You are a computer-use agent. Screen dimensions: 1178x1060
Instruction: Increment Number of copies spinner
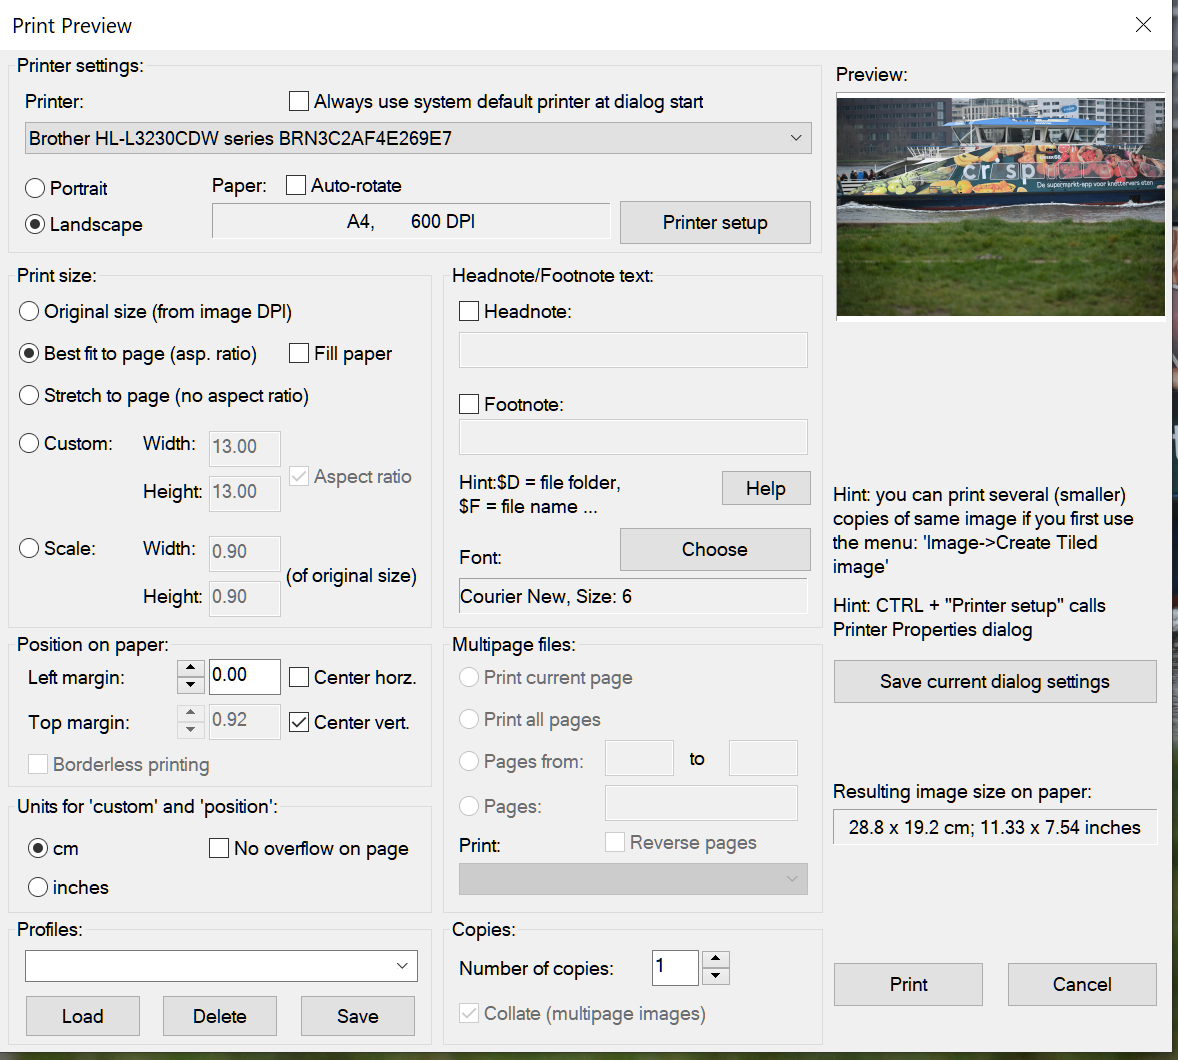coord(716,960)
